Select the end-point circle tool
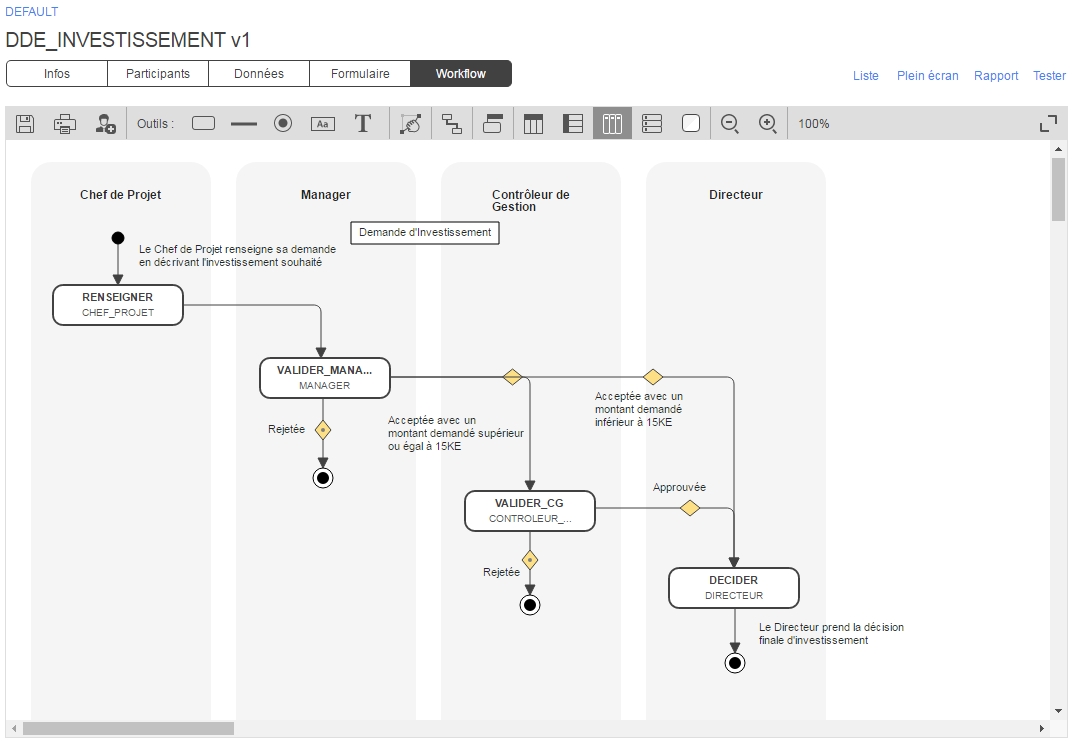This screenshot has width=1072, height=741. [283, 124]
